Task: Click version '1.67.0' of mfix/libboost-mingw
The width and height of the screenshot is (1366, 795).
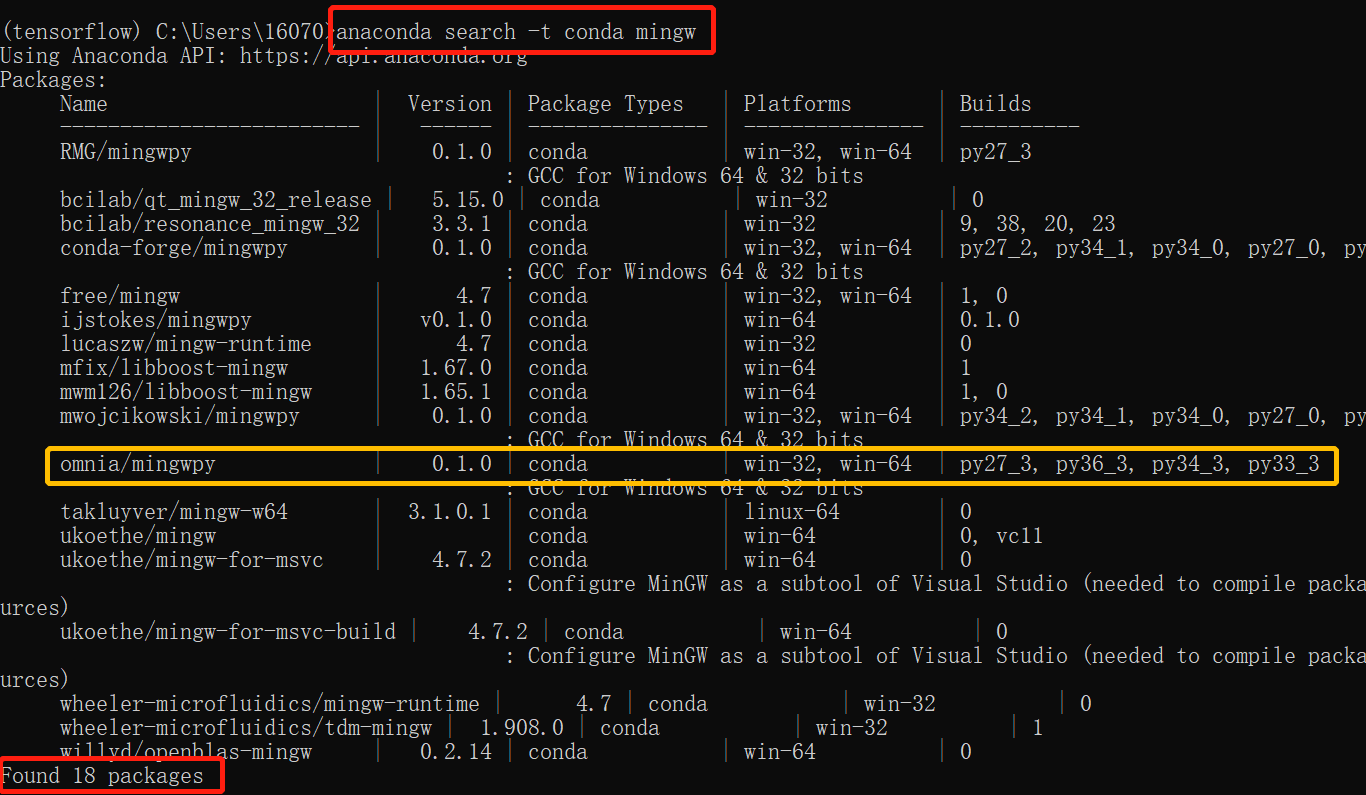Action: [456, 368]
